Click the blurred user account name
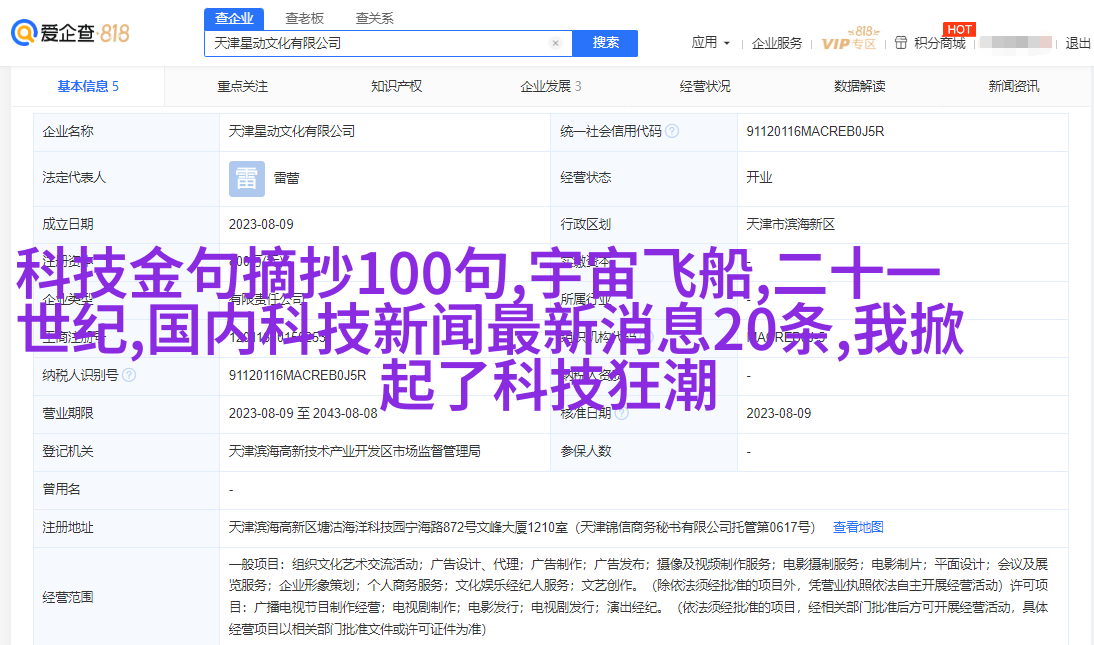The image size is (1094, 645). coord(1015,43)
